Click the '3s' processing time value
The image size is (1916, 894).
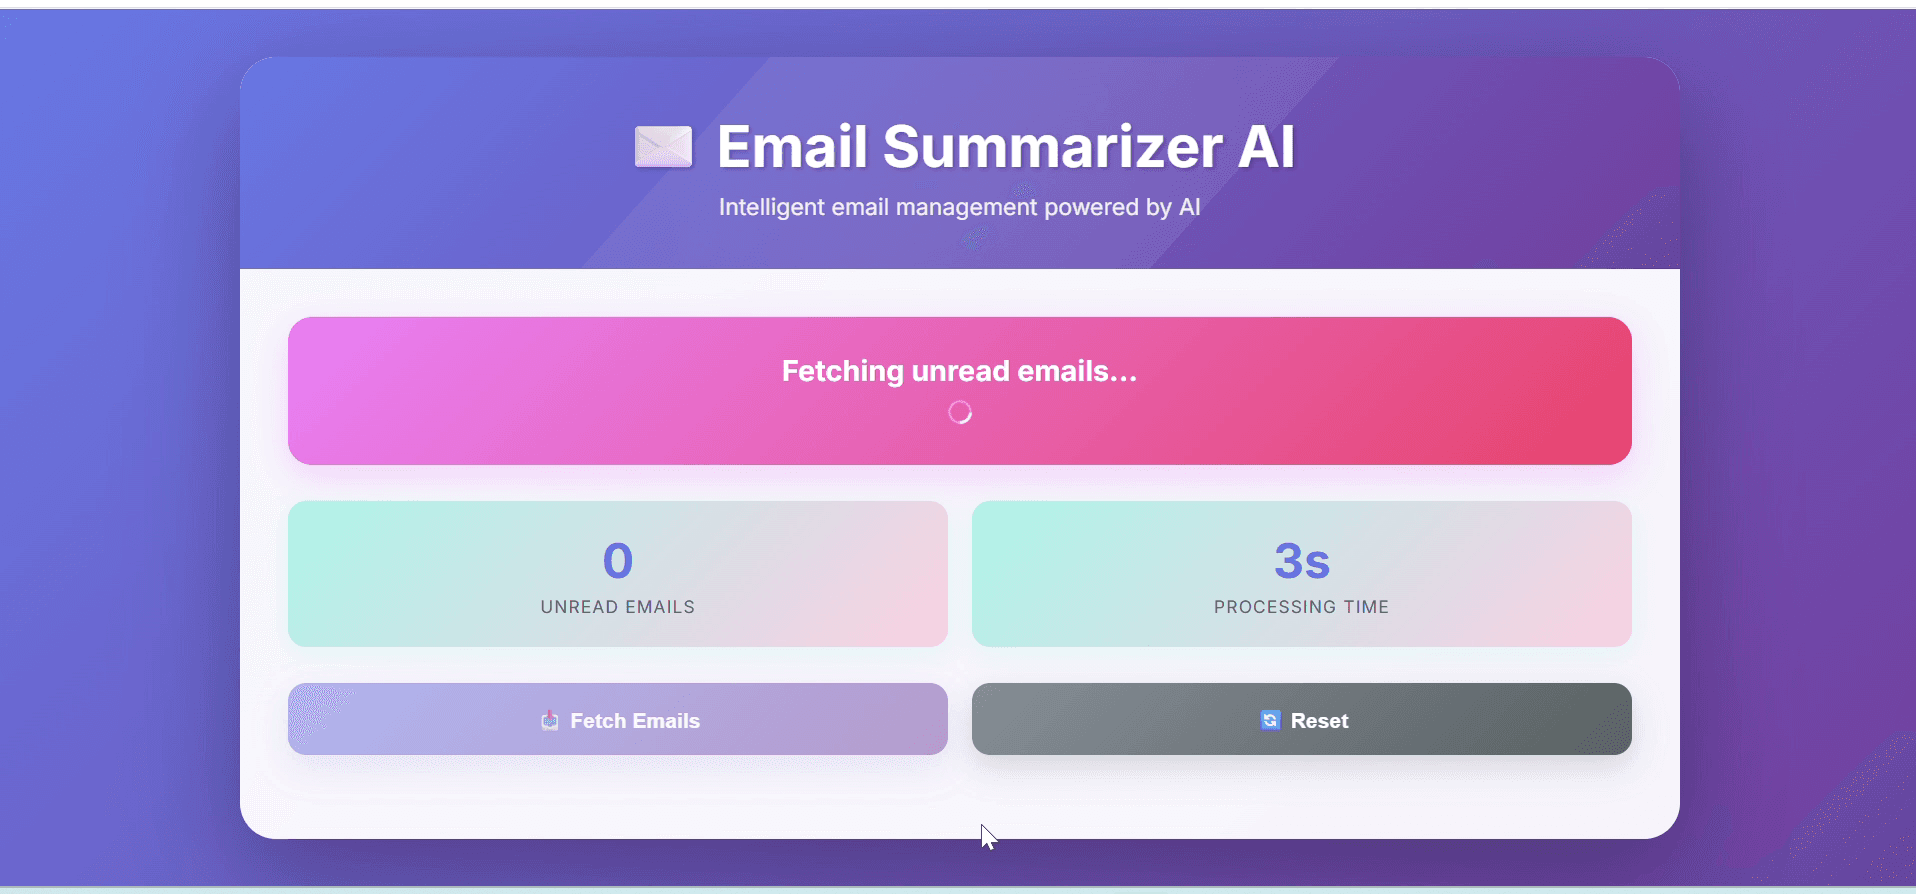click(1299, 561)
